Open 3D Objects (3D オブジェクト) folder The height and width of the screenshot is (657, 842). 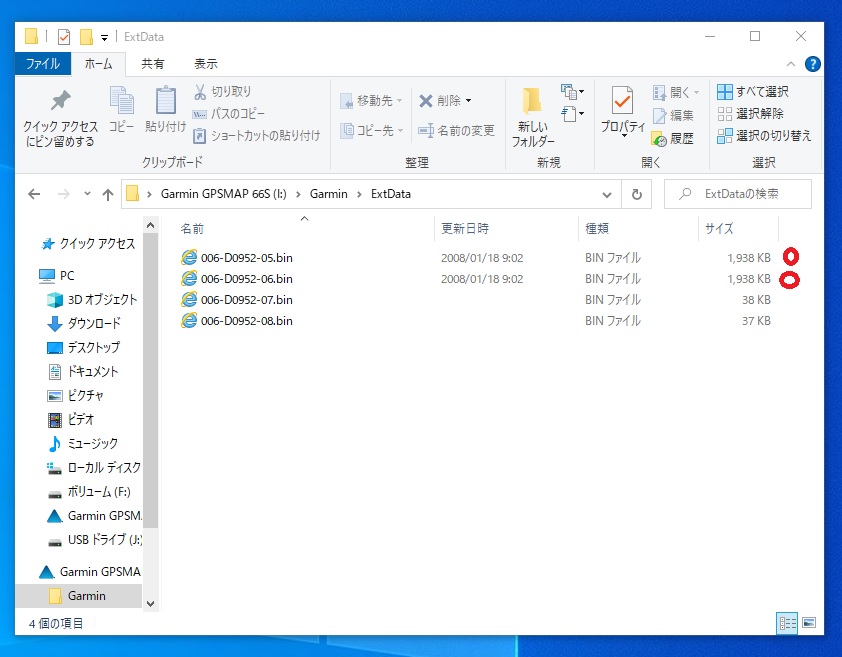pos(92,300)
